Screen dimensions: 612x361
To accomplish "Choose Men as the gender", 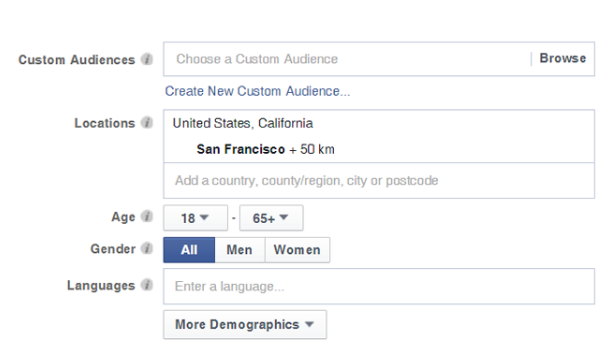I will click(x=240, y=250).
